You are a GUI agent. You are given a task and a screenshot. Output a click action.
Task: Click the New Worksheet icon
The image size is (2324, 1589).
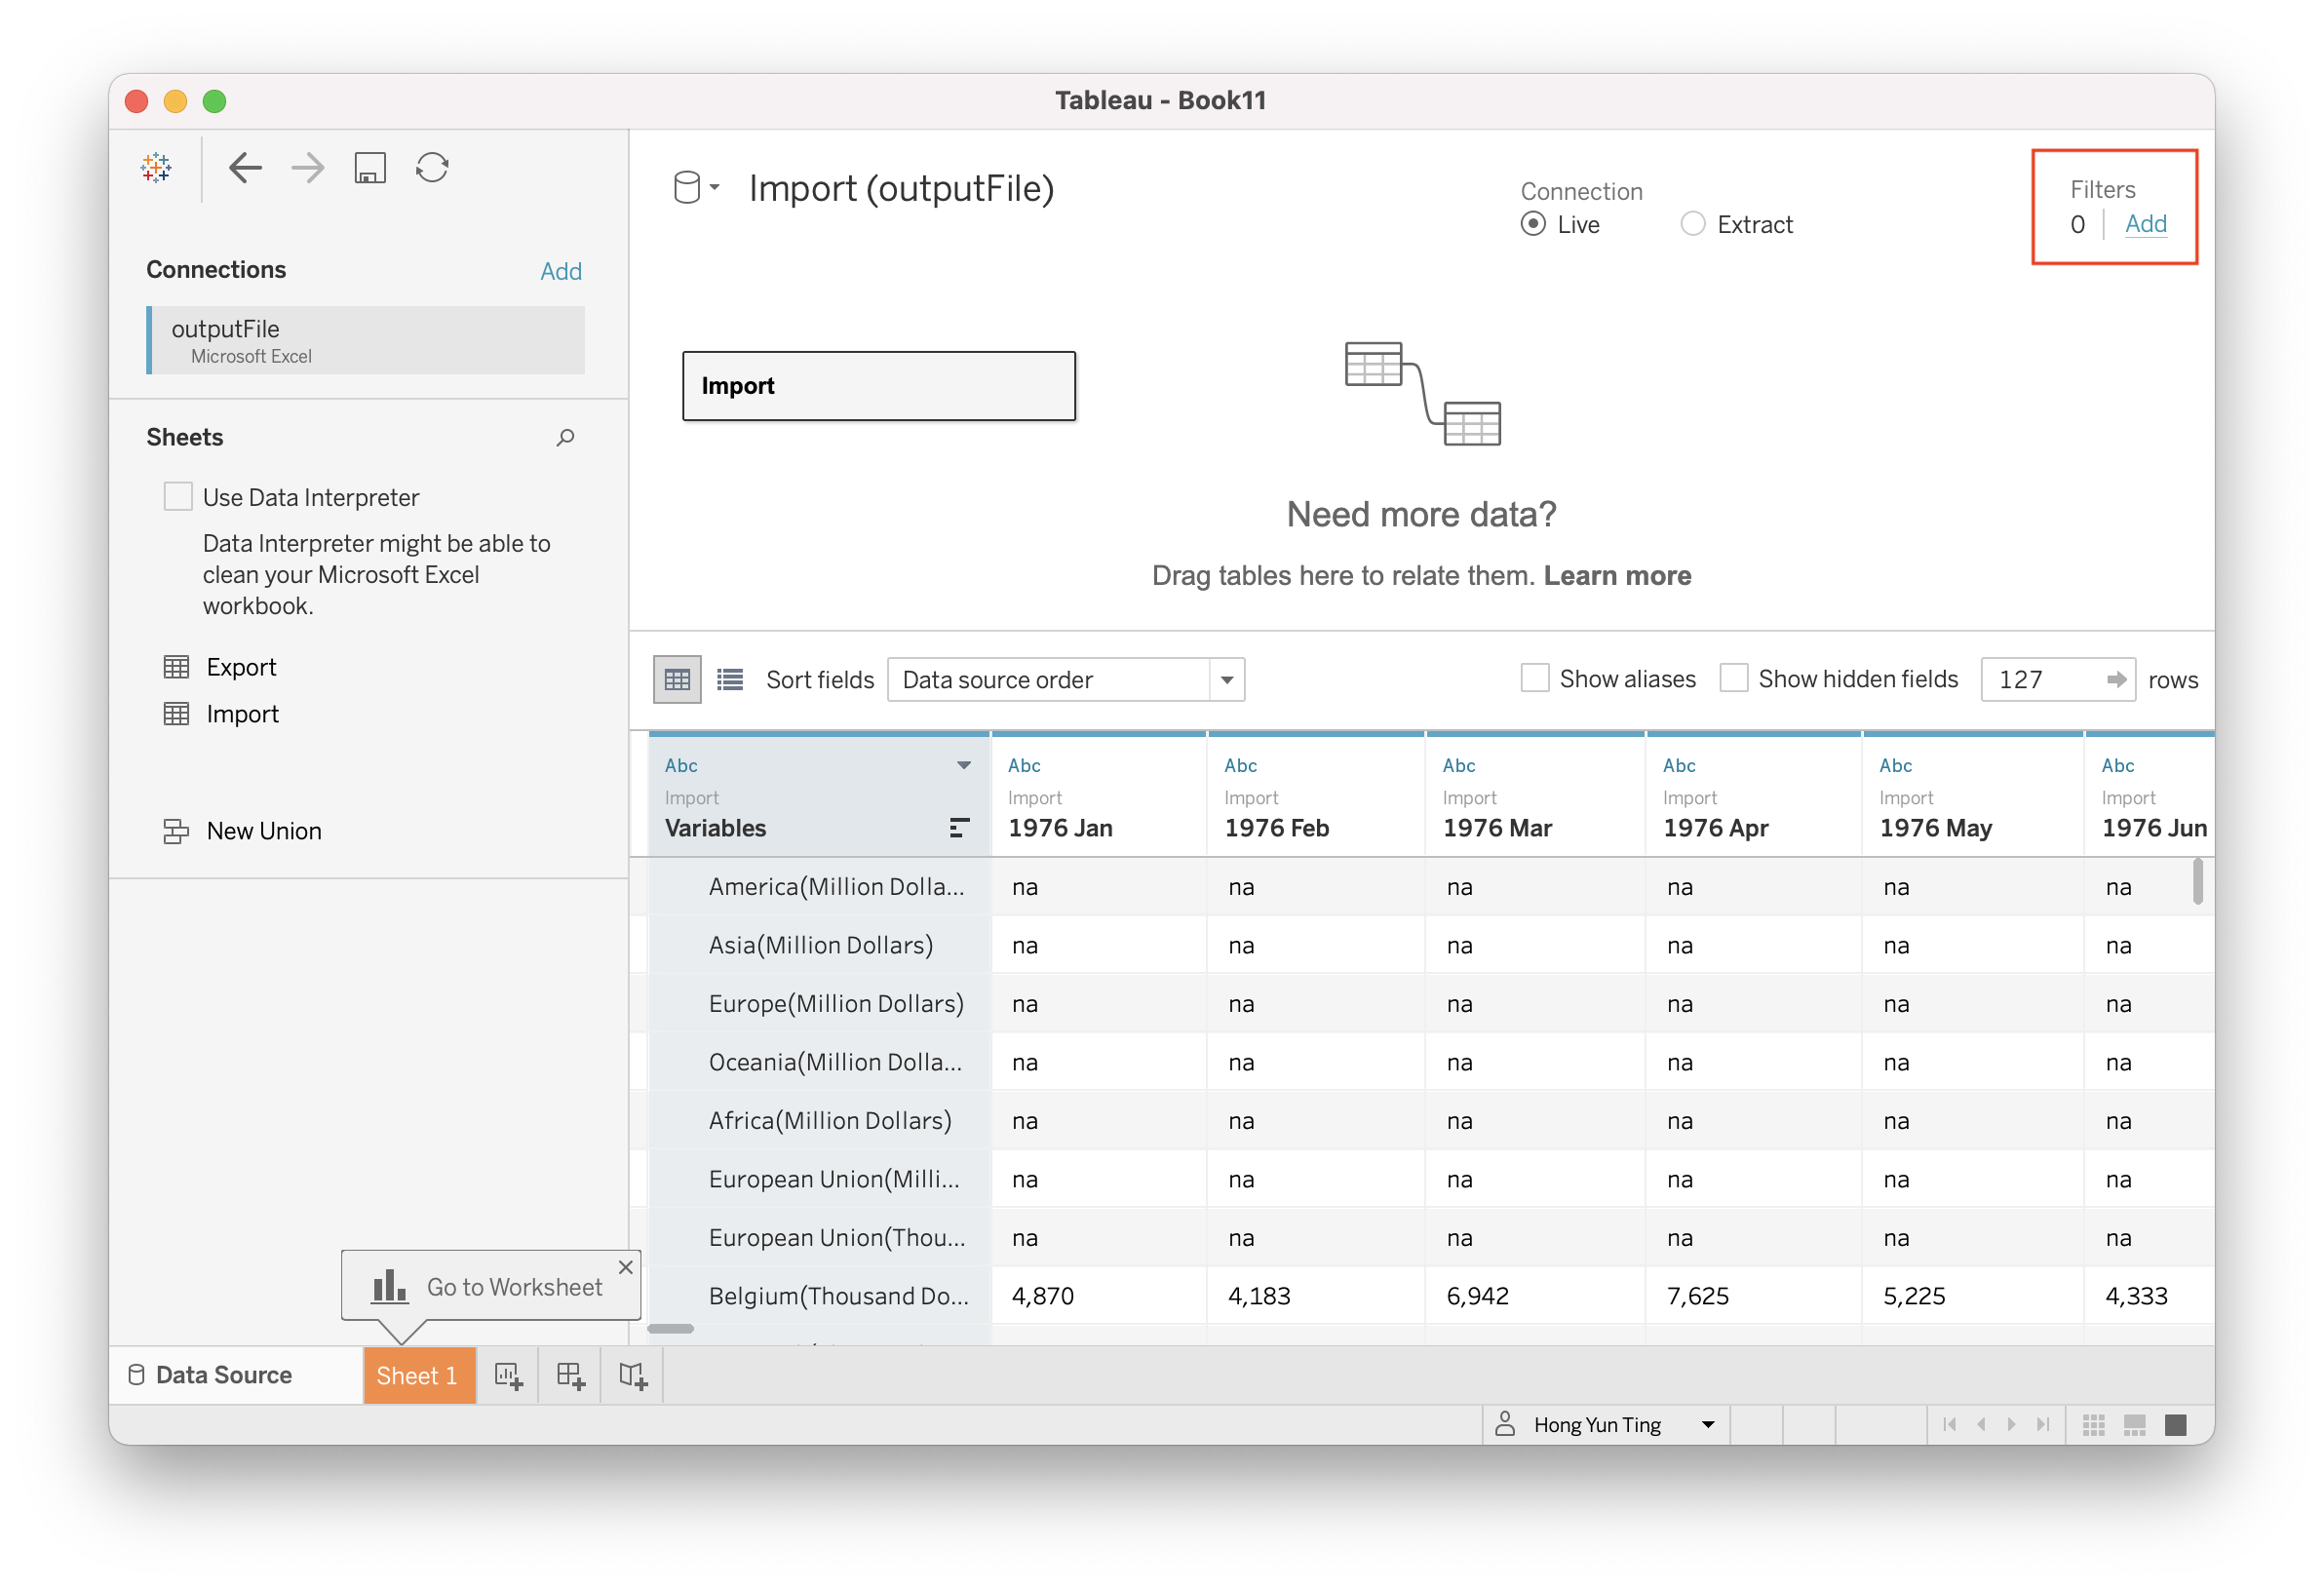508,1376
